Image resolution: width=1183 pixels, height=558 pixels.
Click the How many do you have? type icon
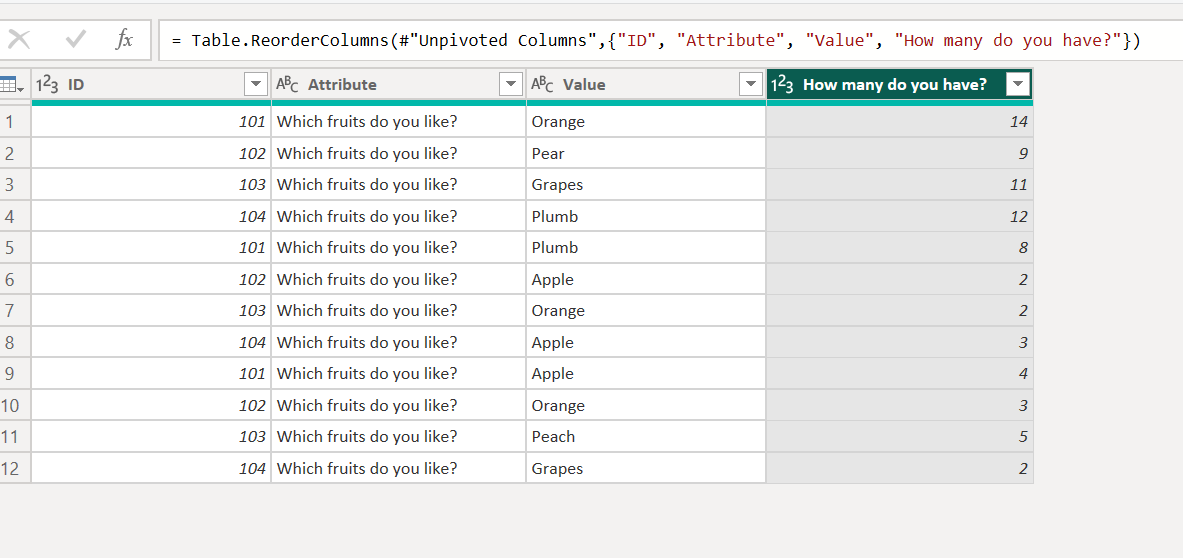point(782,85)
